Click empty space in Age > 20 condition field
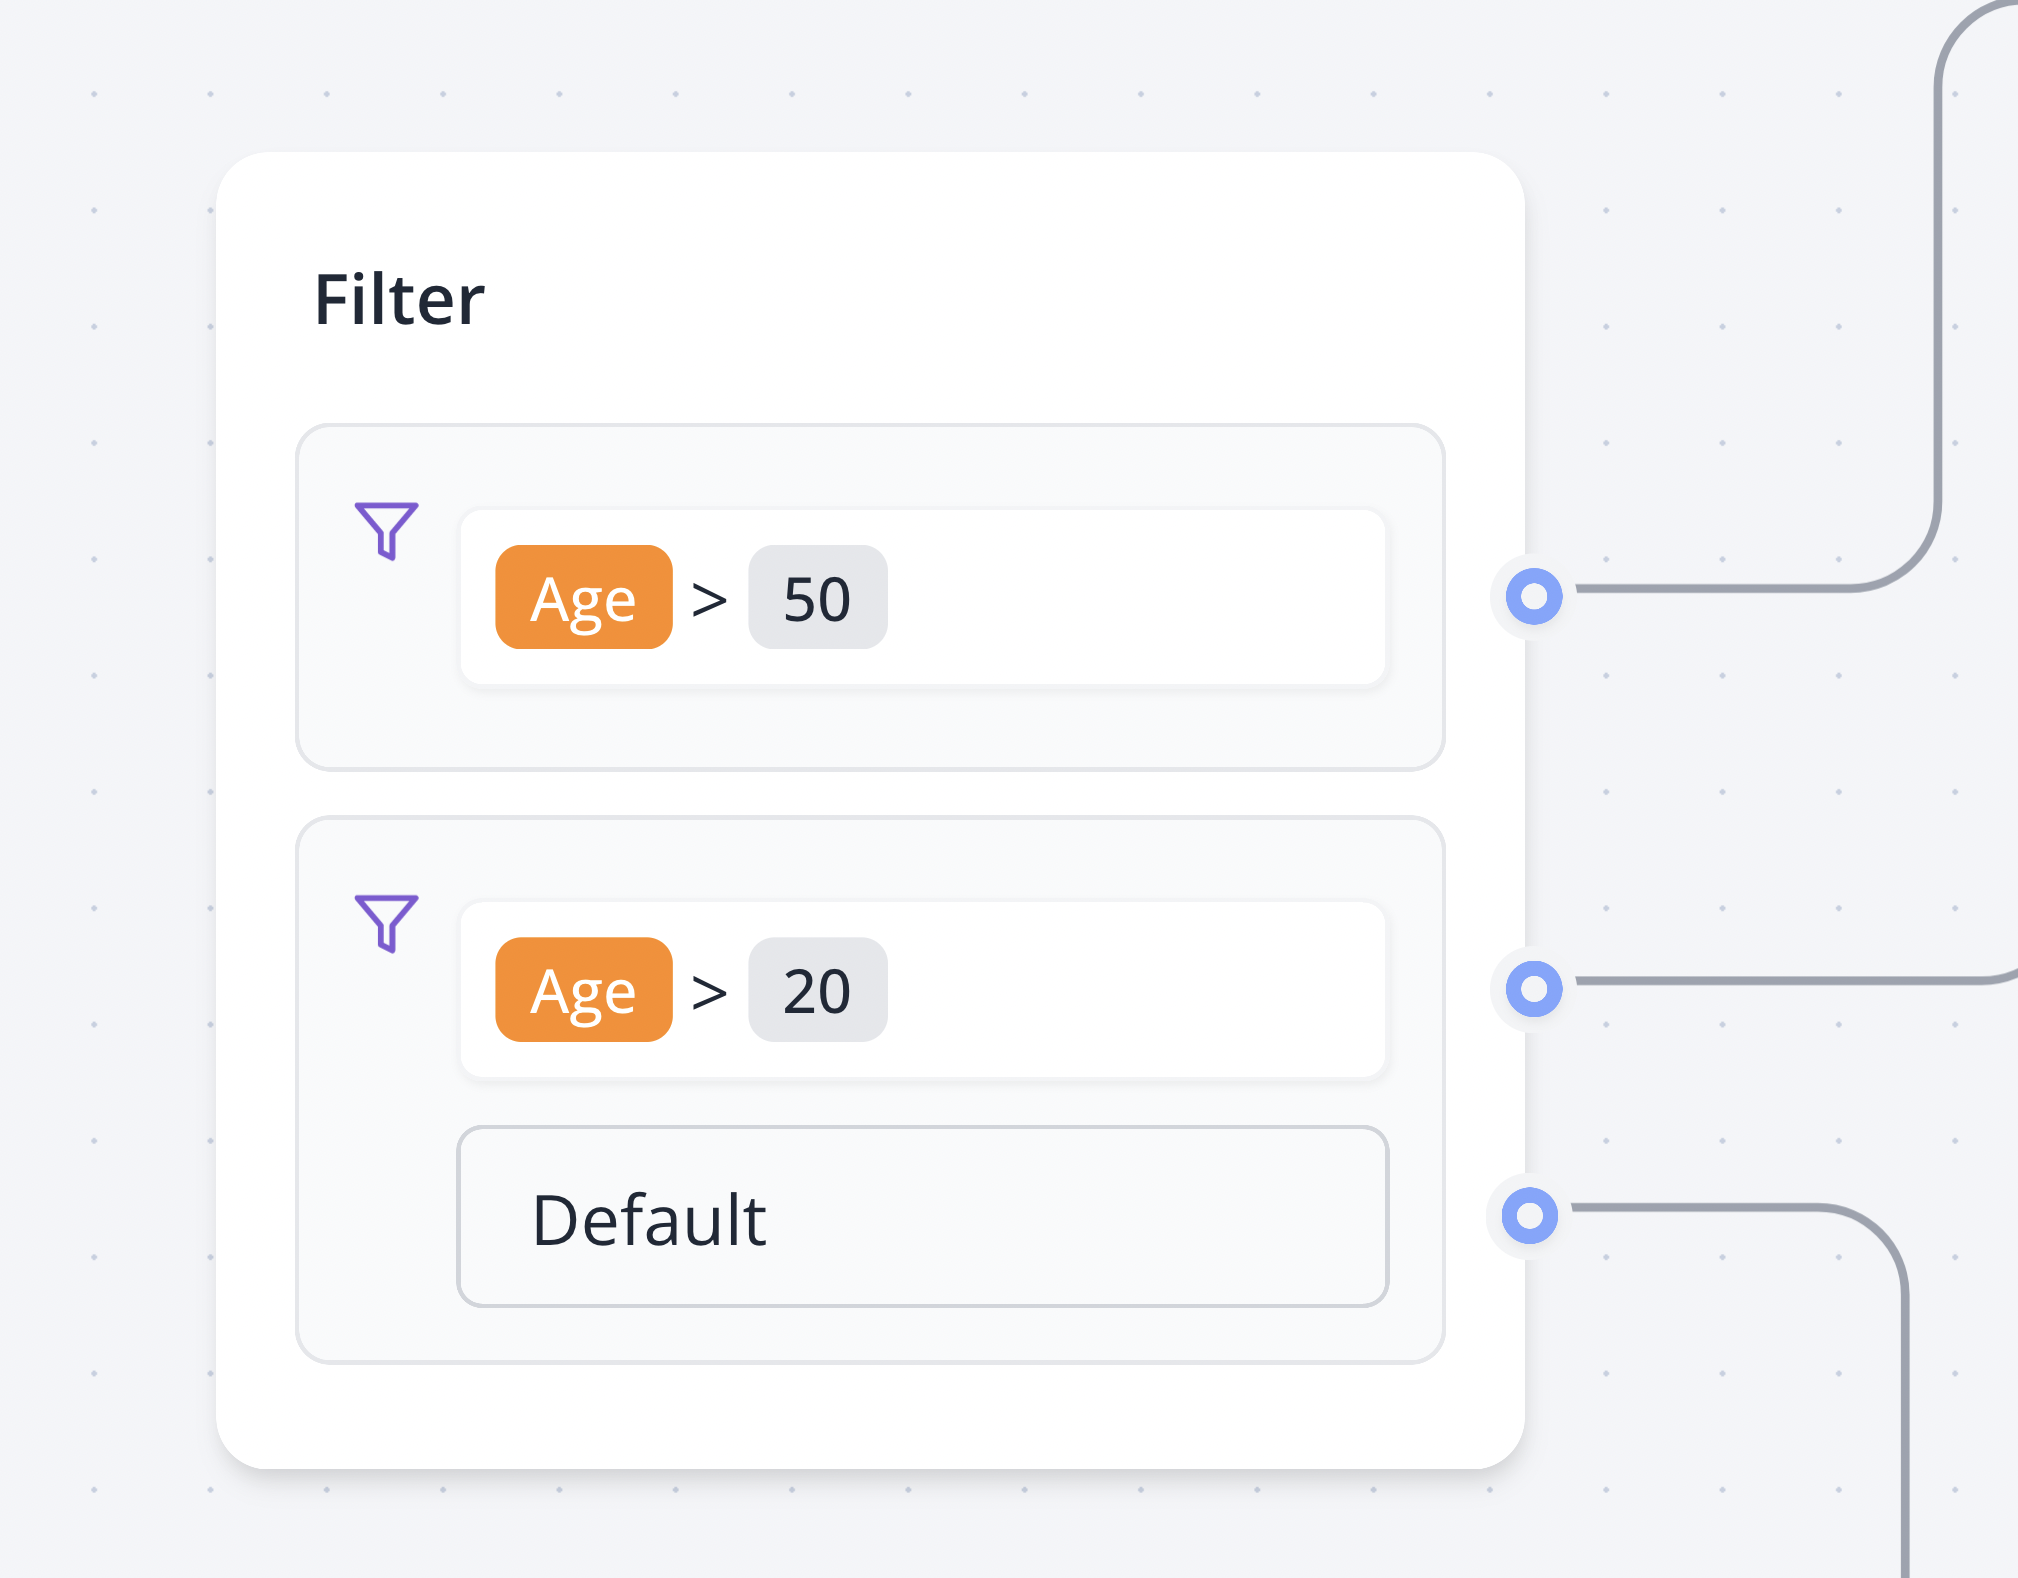Viewport: 2018px width, 1578px height. 1130,990
